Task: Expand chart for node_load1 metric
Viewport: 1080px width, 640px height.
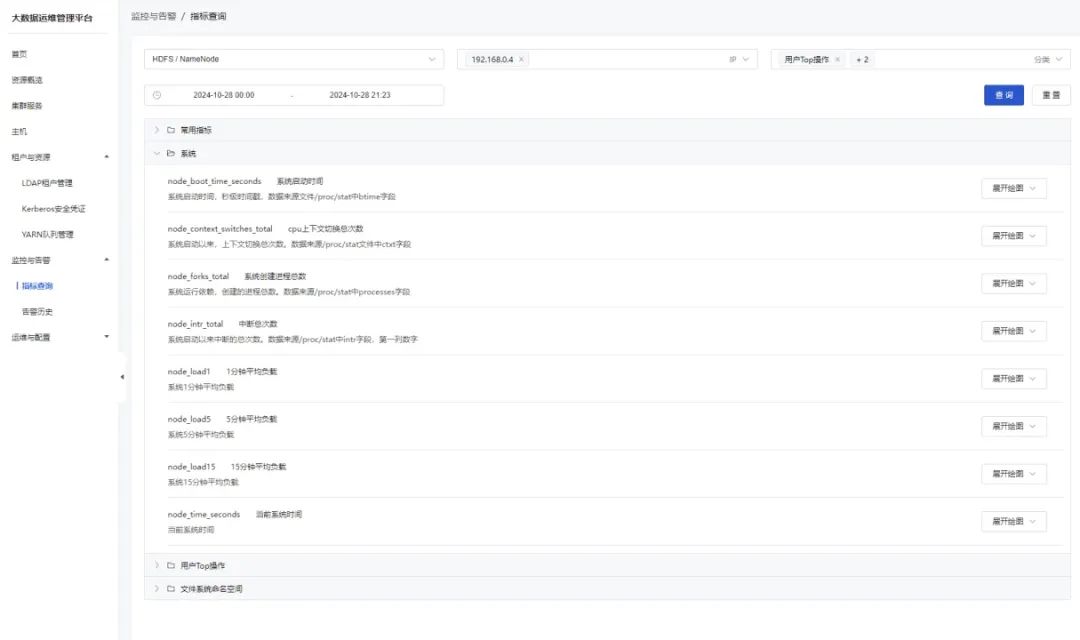Action: coord(1014,379)
